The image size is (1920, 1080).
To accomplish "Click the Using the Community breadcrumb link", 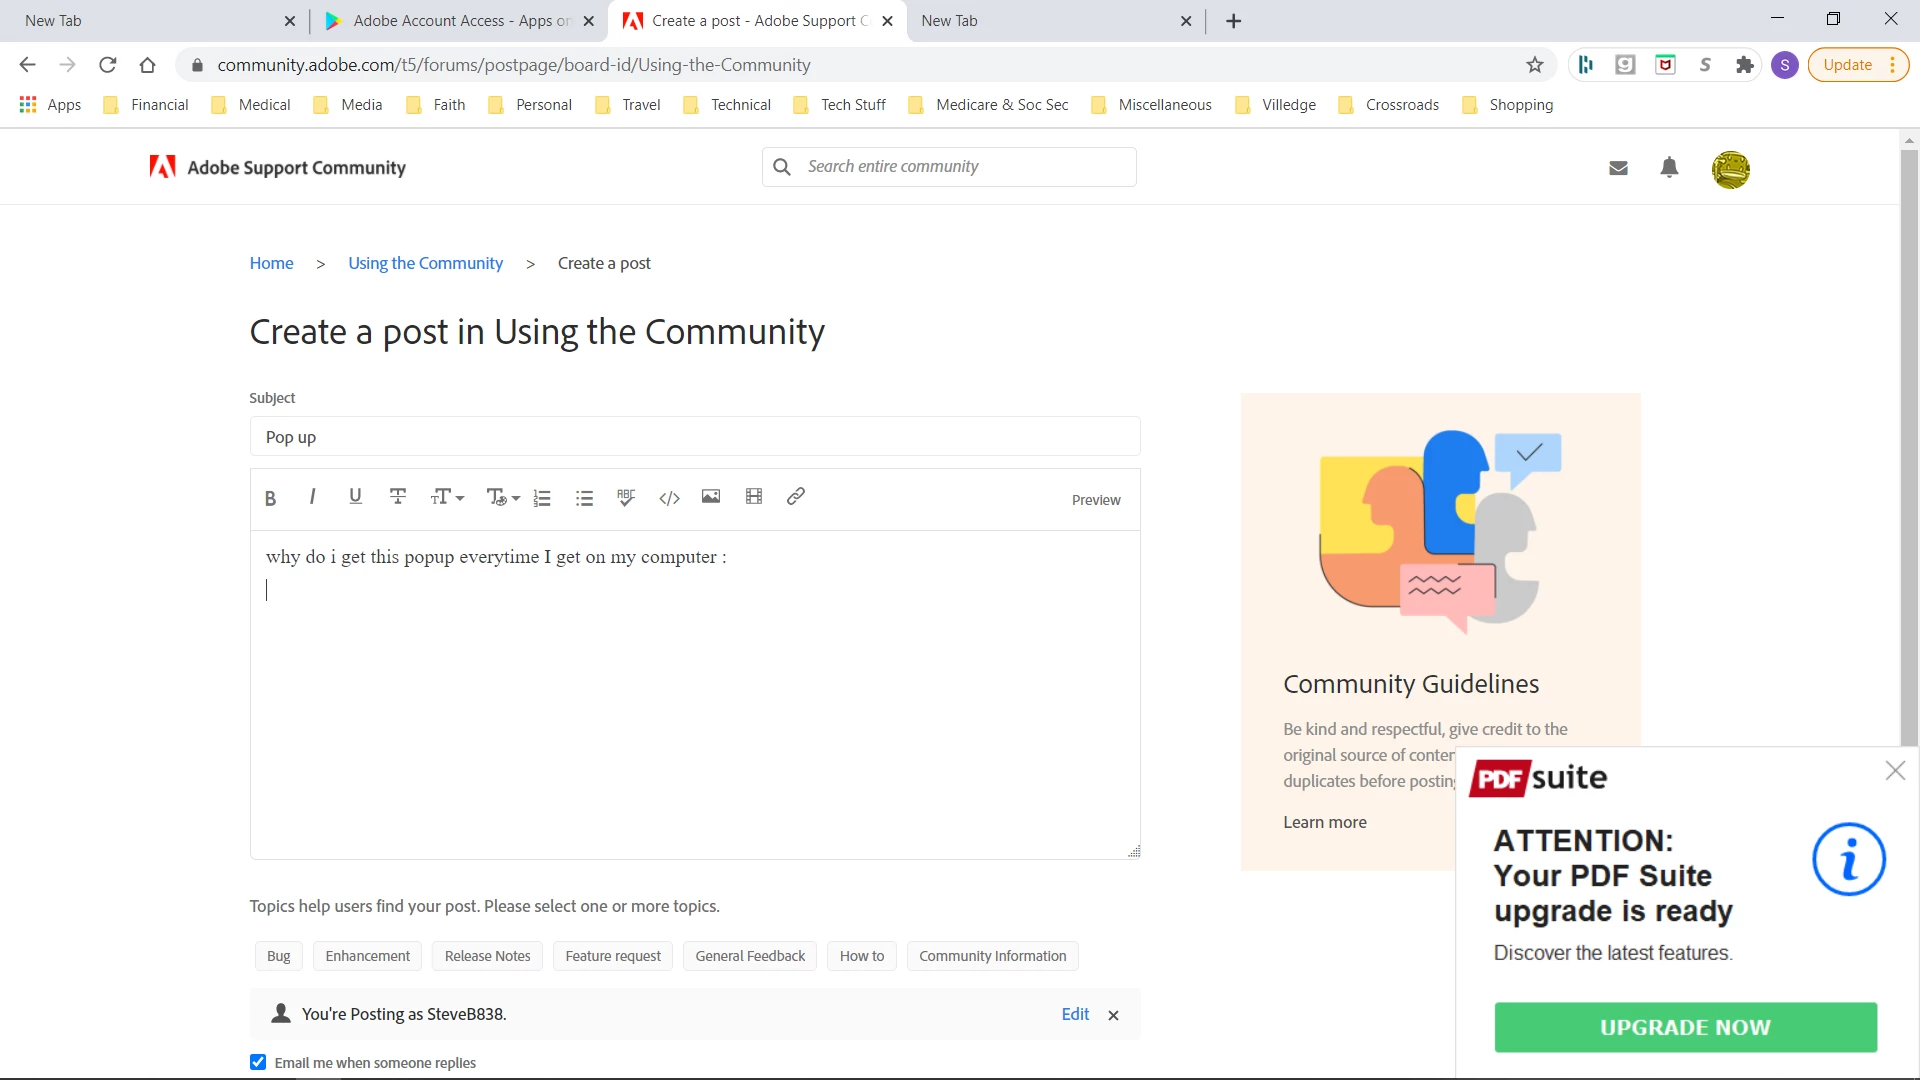I will tap(425, 263).
